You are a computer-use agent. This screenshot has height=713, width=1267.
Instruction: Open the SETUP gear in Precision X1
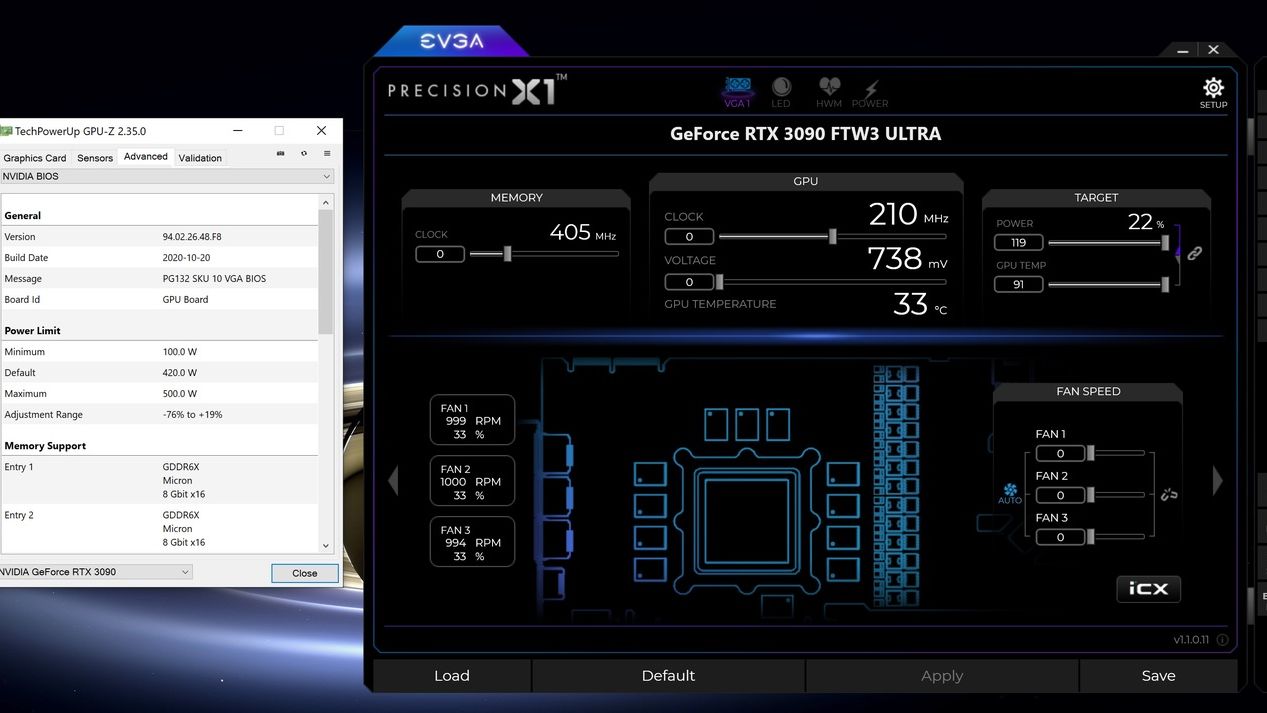tap(1213, 92)
